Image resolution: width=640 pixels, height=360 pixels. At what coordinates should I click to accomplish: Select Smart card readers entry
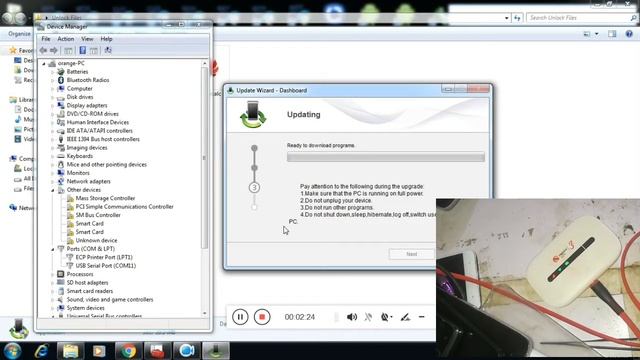[89, 291]
